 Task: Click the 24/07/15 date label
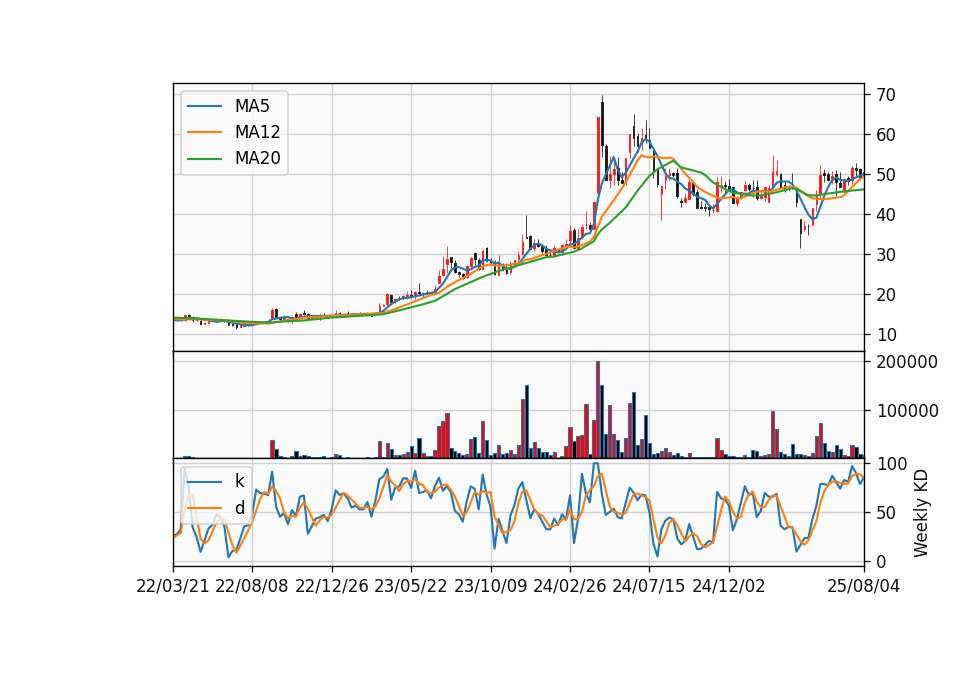(x=649, y=586)
